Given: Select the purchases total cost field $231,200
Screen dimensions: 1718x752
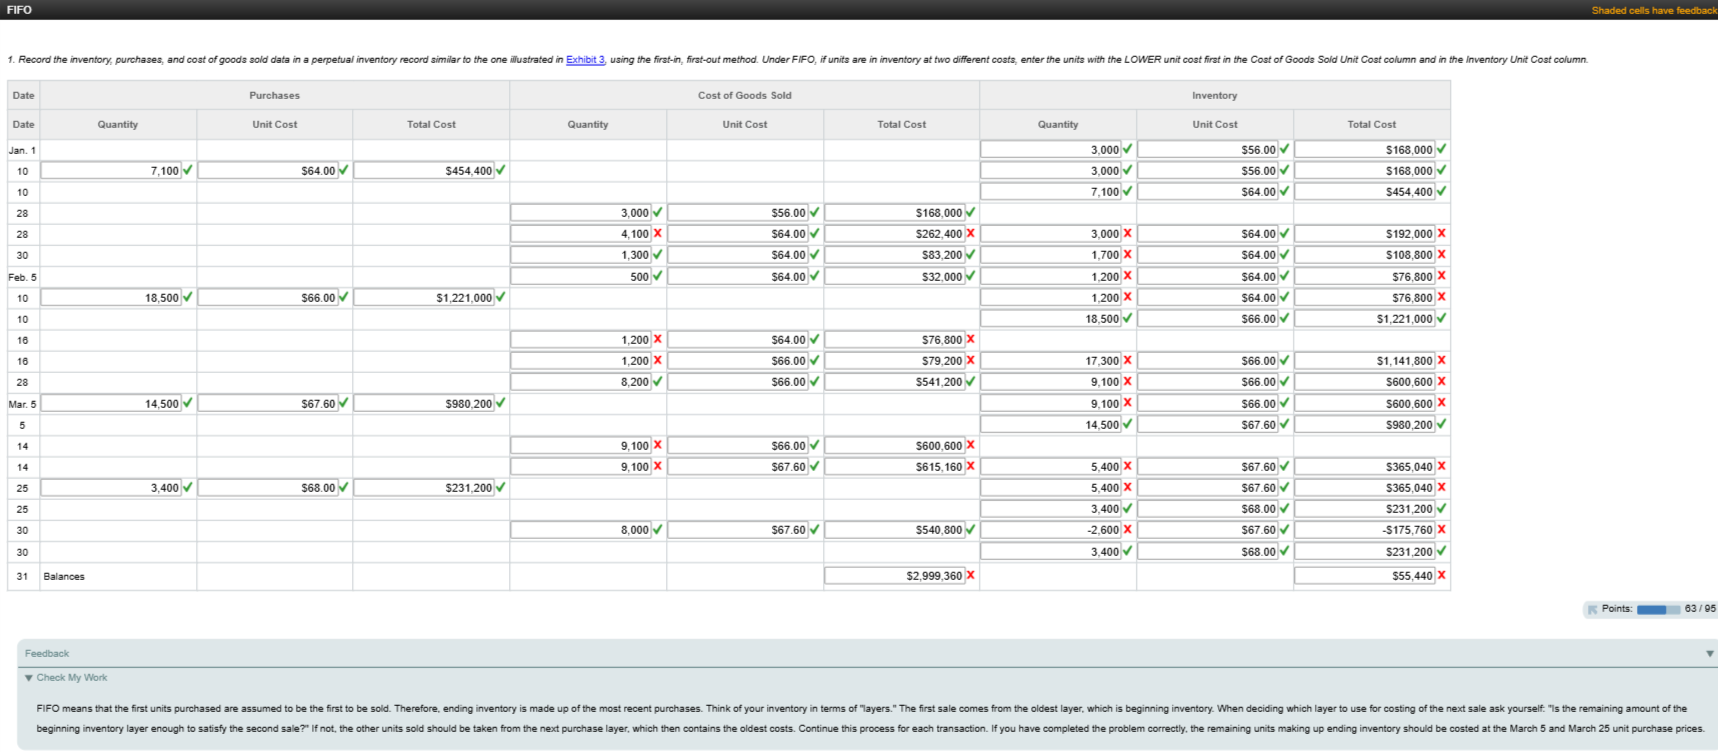Looking at the screenshot, I should [424, 488].
